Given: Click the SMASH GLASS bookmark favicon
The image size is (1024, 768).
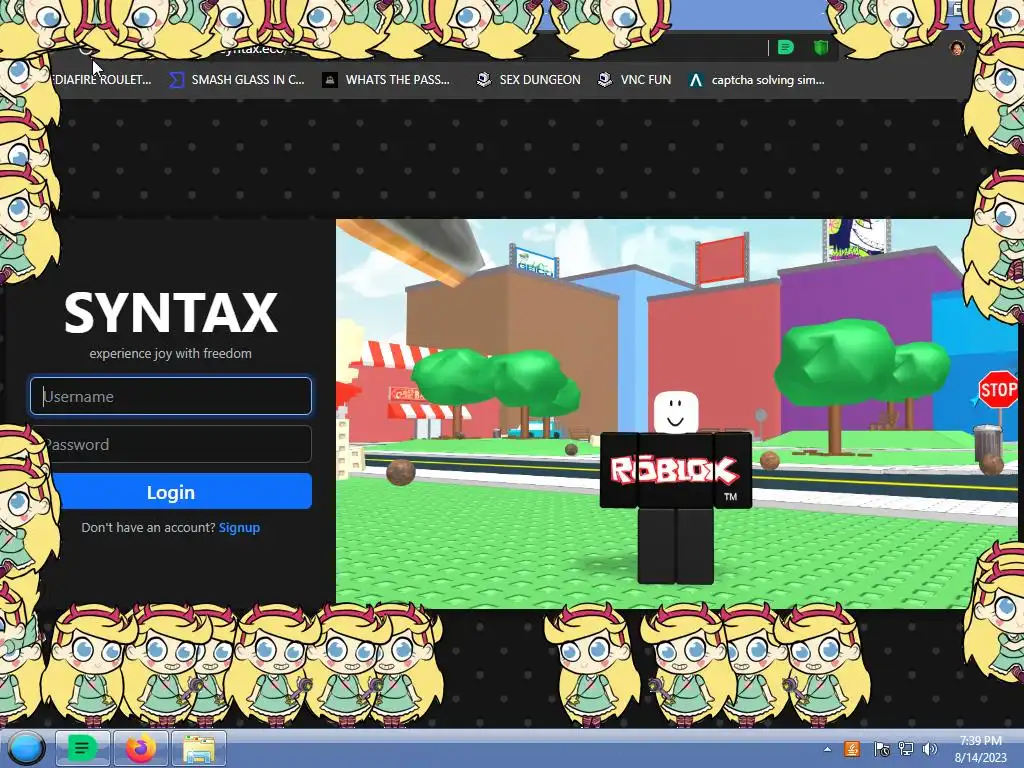Looking at the screenshot, I should (176, 80).
